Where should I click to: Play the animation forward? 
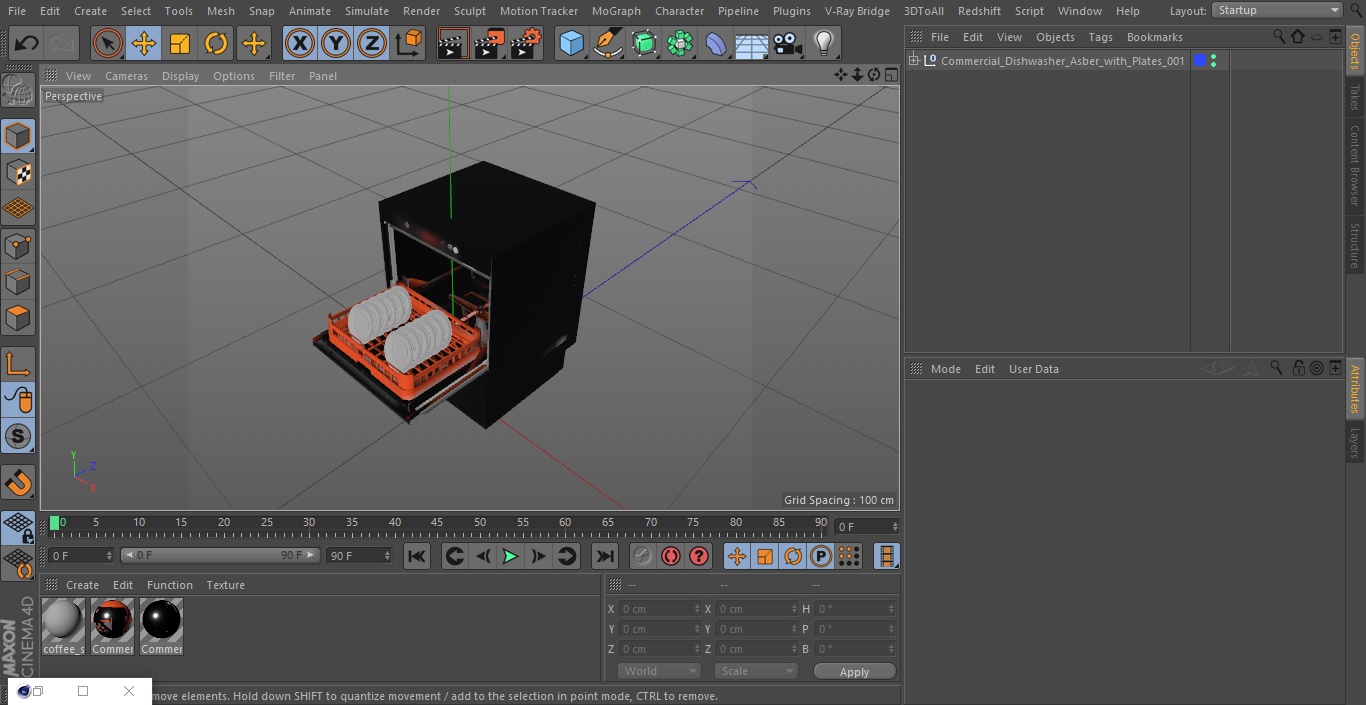point(510,556)
